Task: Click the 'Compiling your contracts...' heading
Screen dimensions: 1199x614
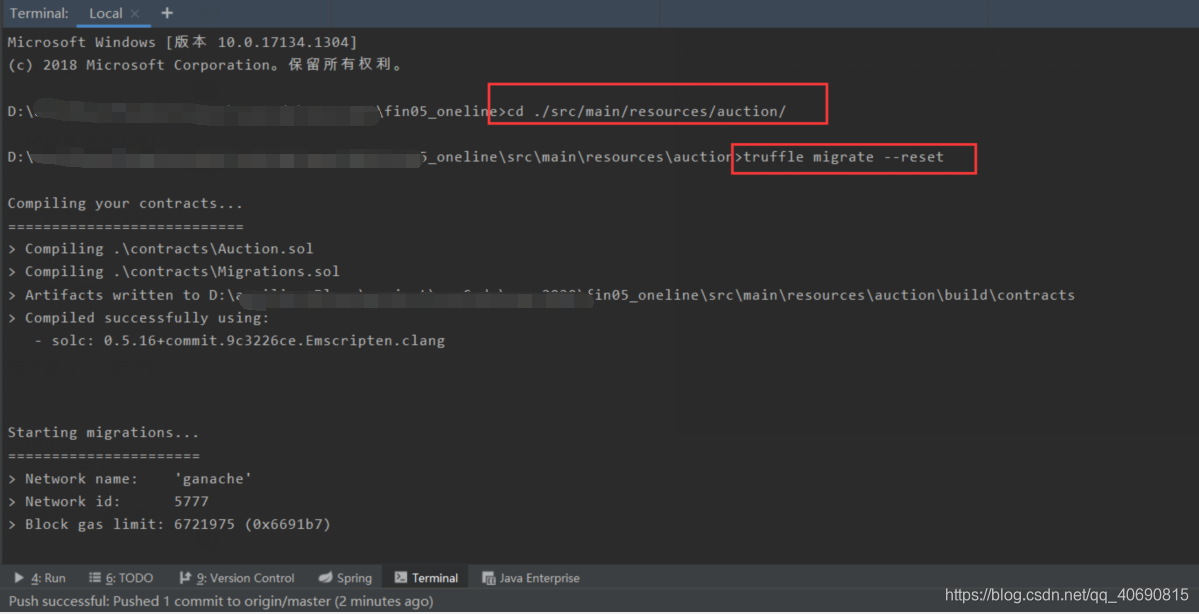Action: (x=125, y=203)
